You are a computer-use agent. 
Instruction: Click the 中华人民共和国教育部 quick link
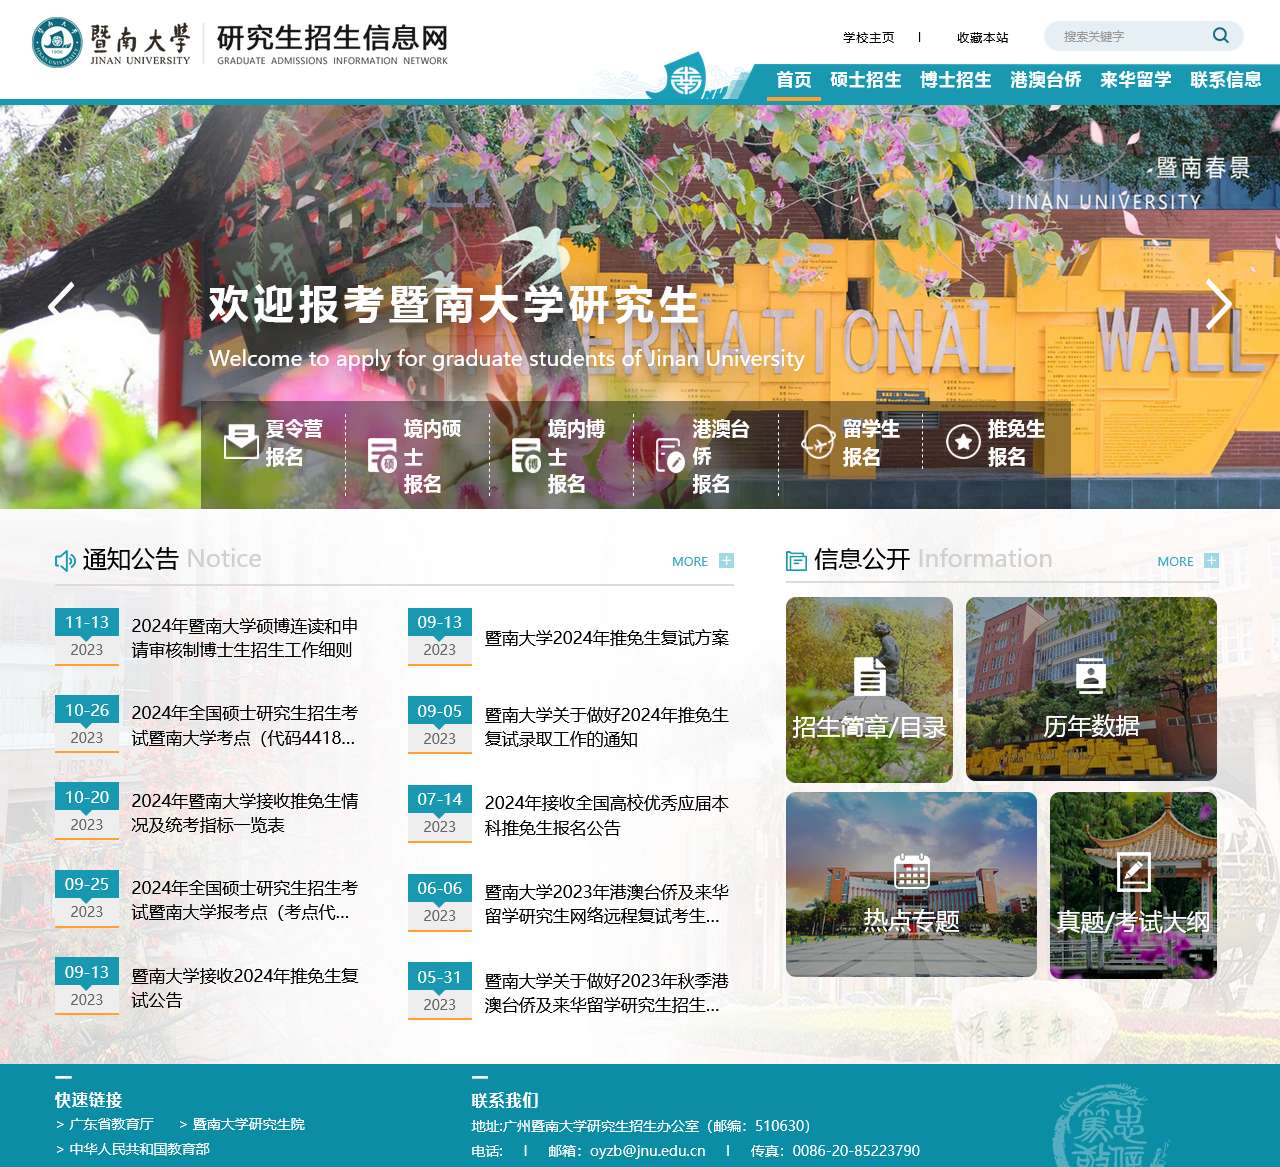click(x=139, y=1150)
